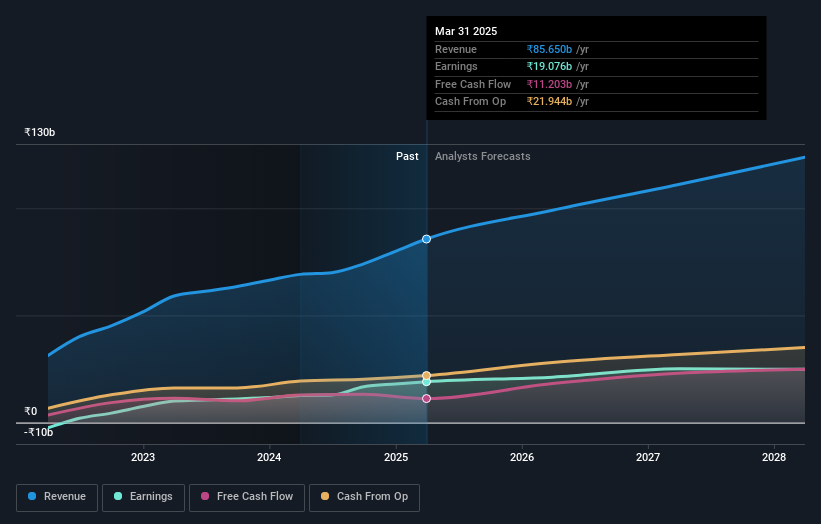Click the ₹85.650b revenue value
Image resolution: width=821 pixels, height=524 pixels.
point(549,49)
